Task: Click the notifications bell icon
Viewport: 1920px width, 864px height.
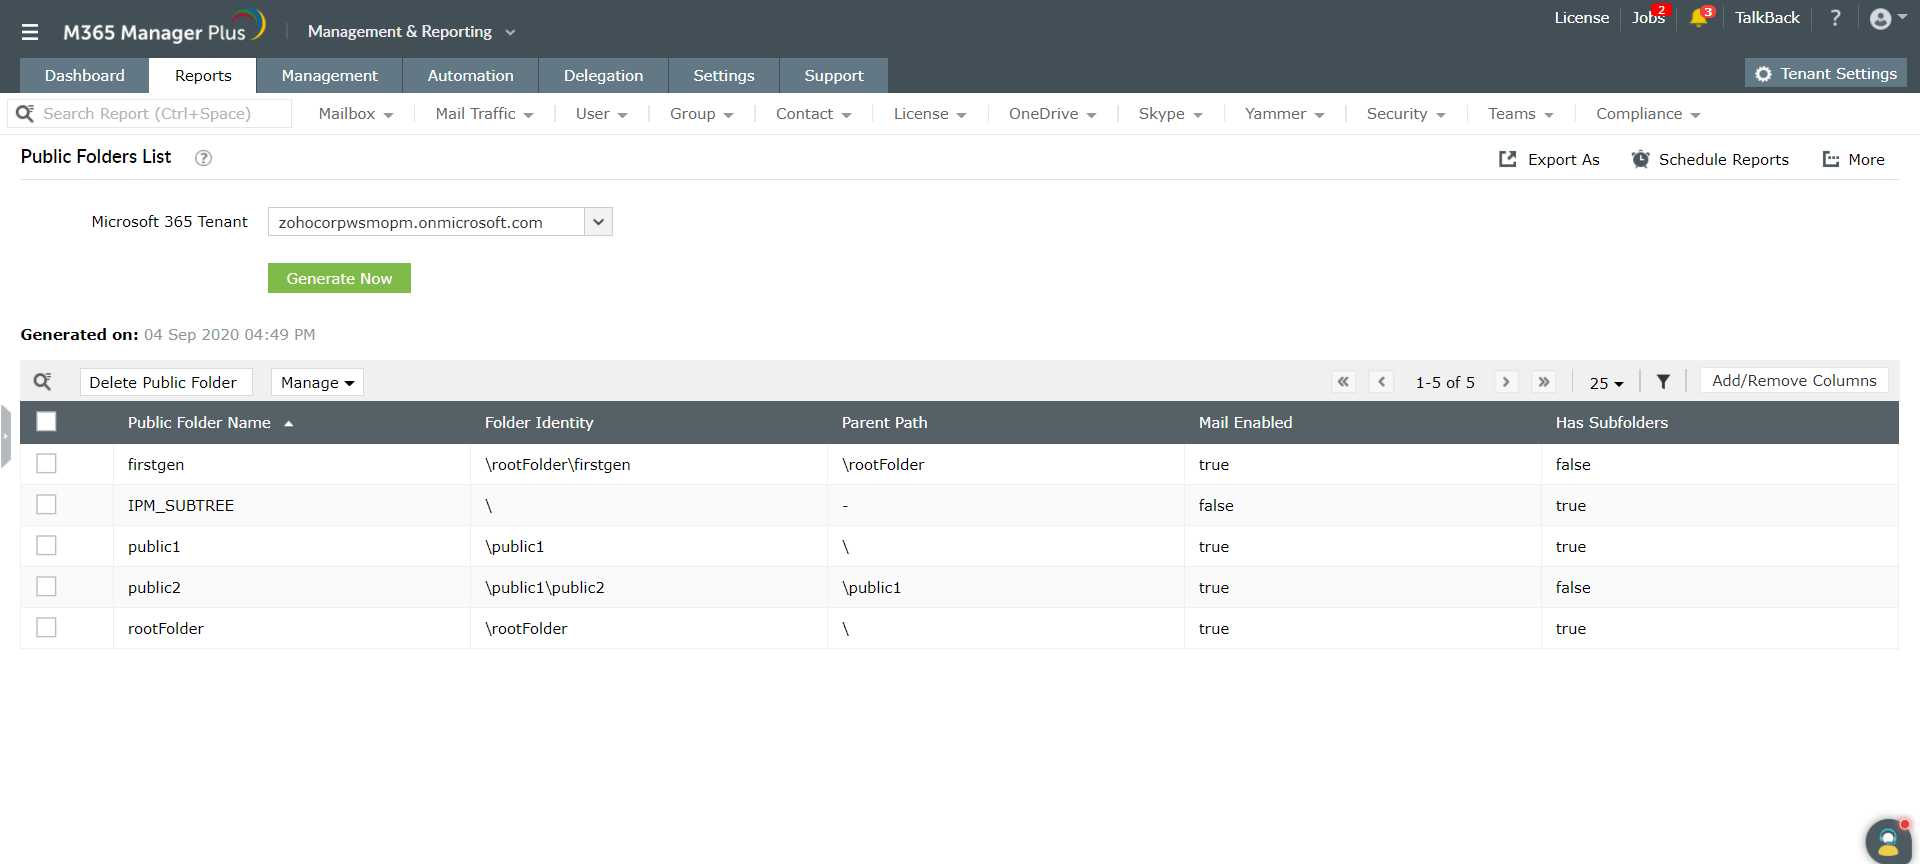Action: 1699,18
